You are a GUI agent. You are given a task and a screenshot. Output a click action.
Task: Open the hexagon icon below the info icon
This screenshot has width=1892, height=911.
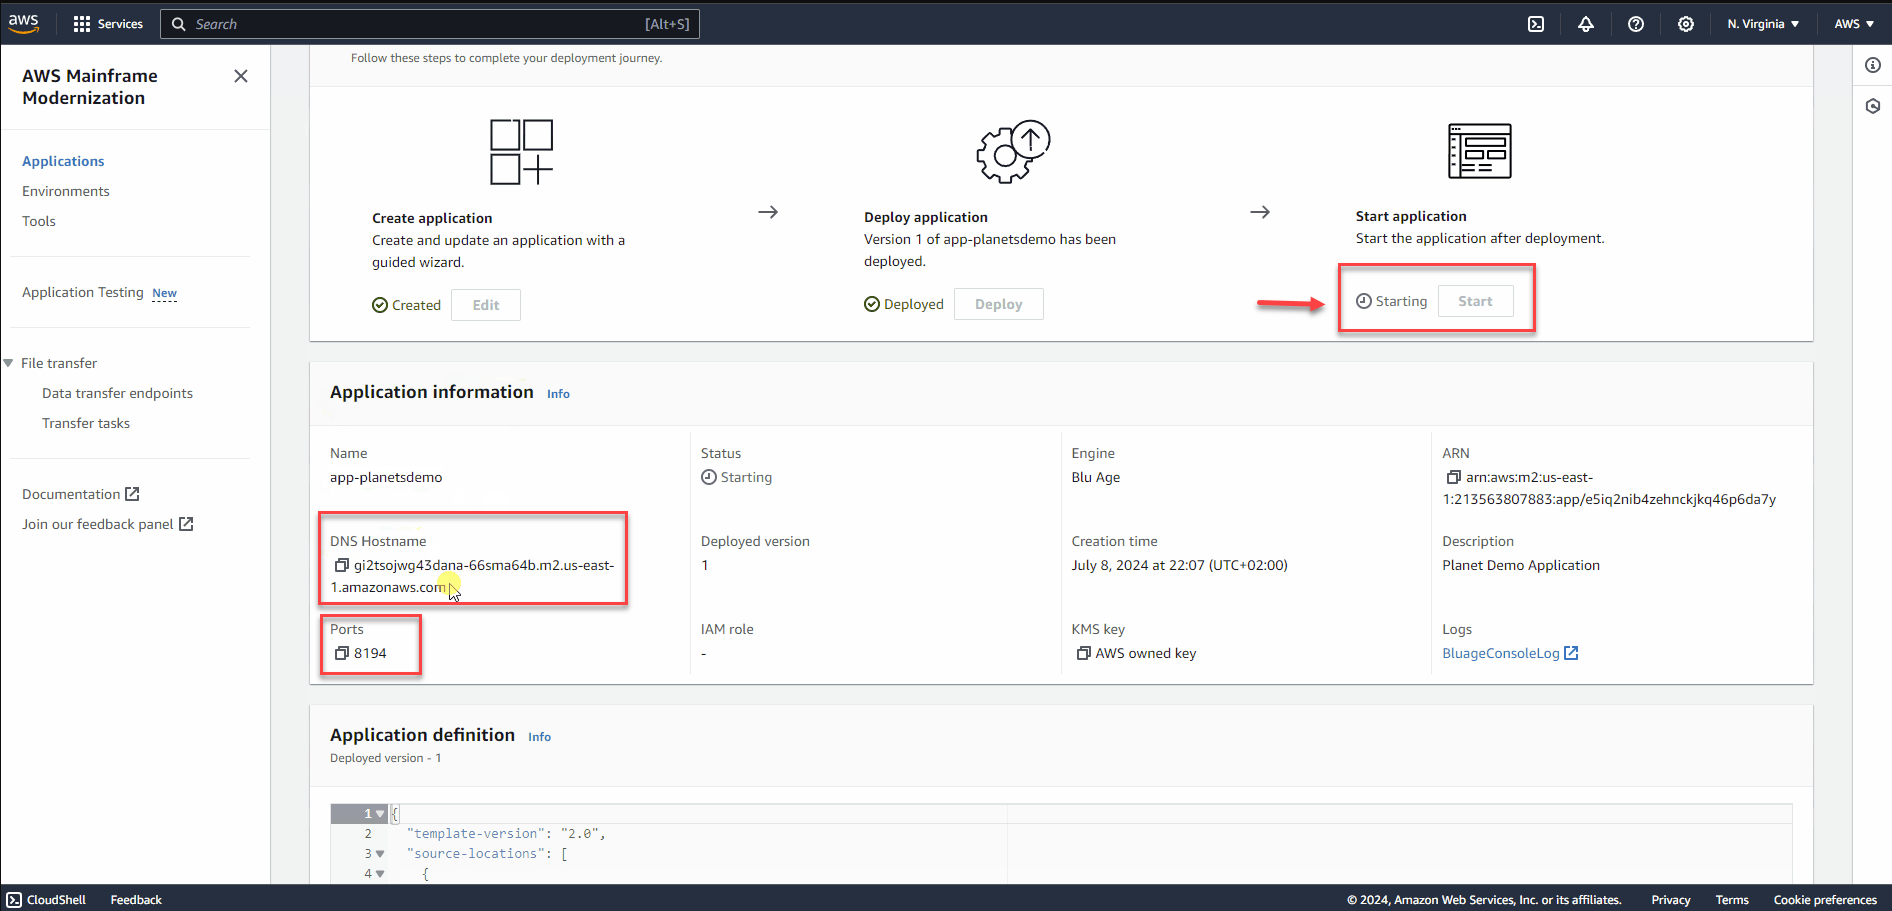1873,106
